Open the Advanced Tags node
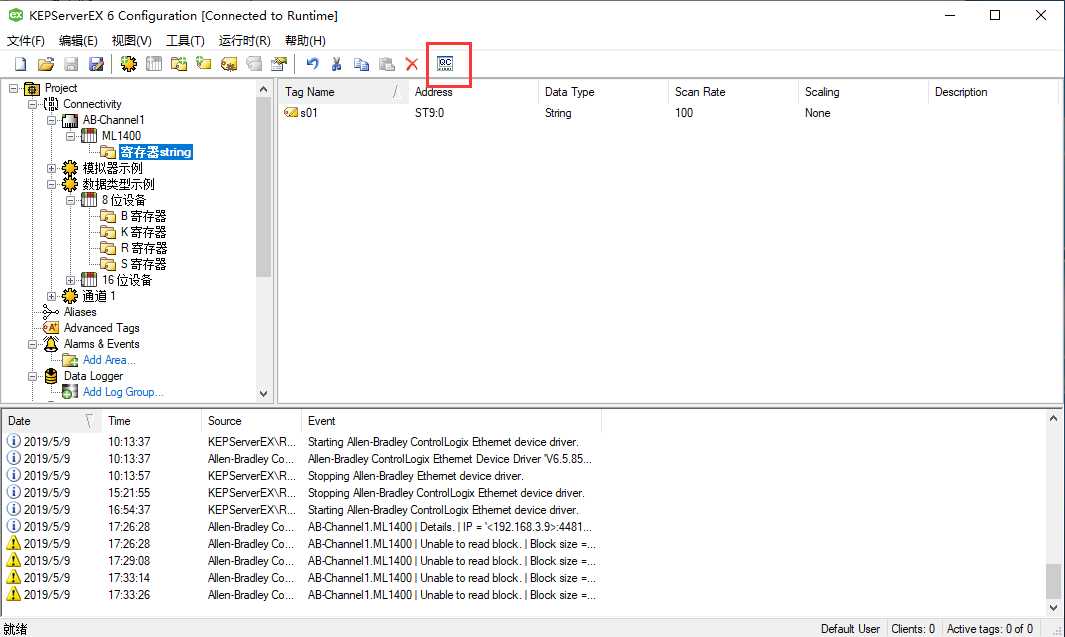Image resolution: width=1065 pixels, height=637 pixels. (x=102, y=328)
